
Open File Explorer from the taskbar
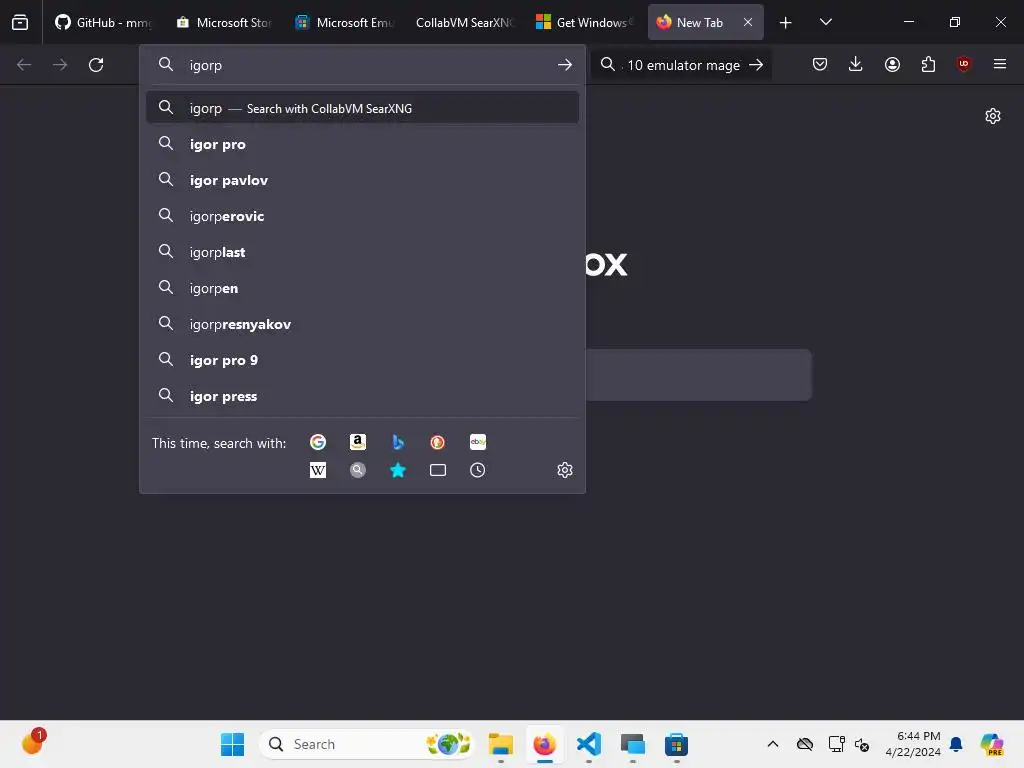tap(501, 744)
